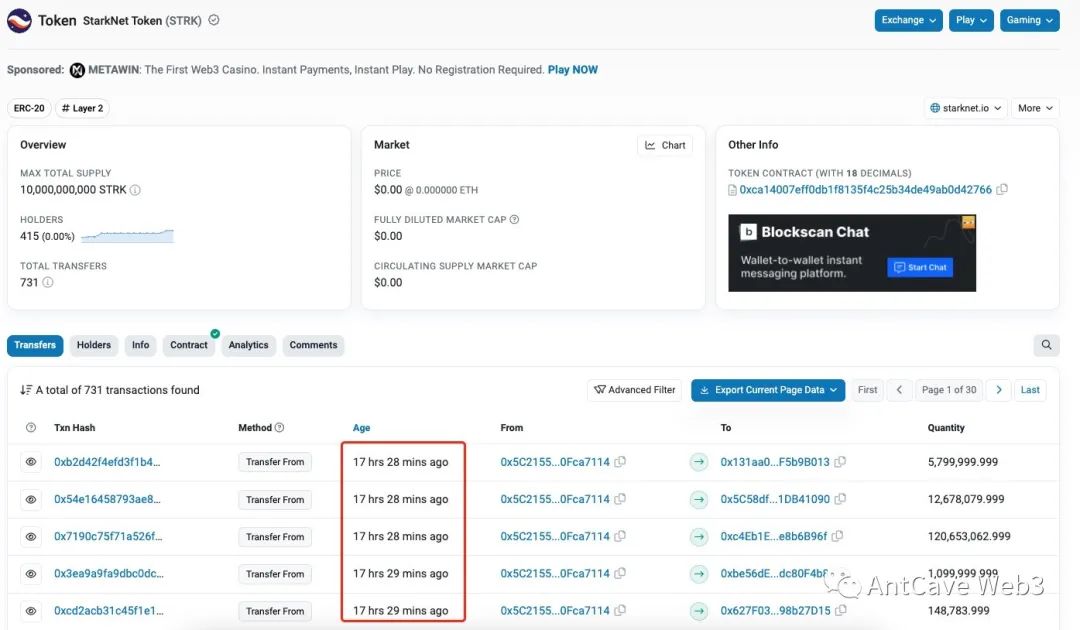
Task: Click the Blockscan Chat banner
Action: (x=852, y=253)
